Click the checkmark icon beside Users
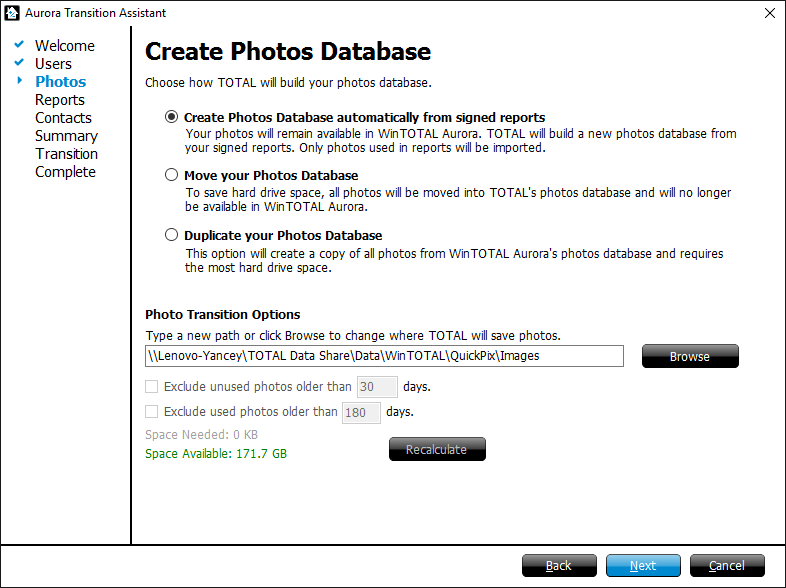 (19, 63)
